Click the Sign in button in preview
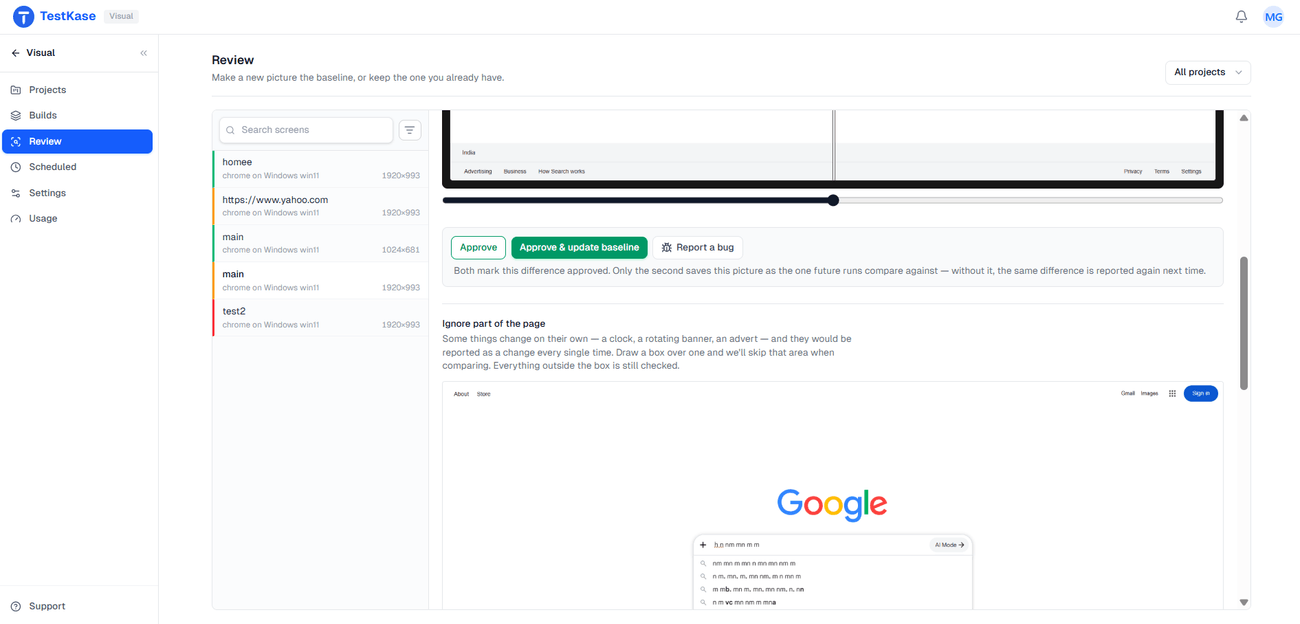 [1201, 394]
